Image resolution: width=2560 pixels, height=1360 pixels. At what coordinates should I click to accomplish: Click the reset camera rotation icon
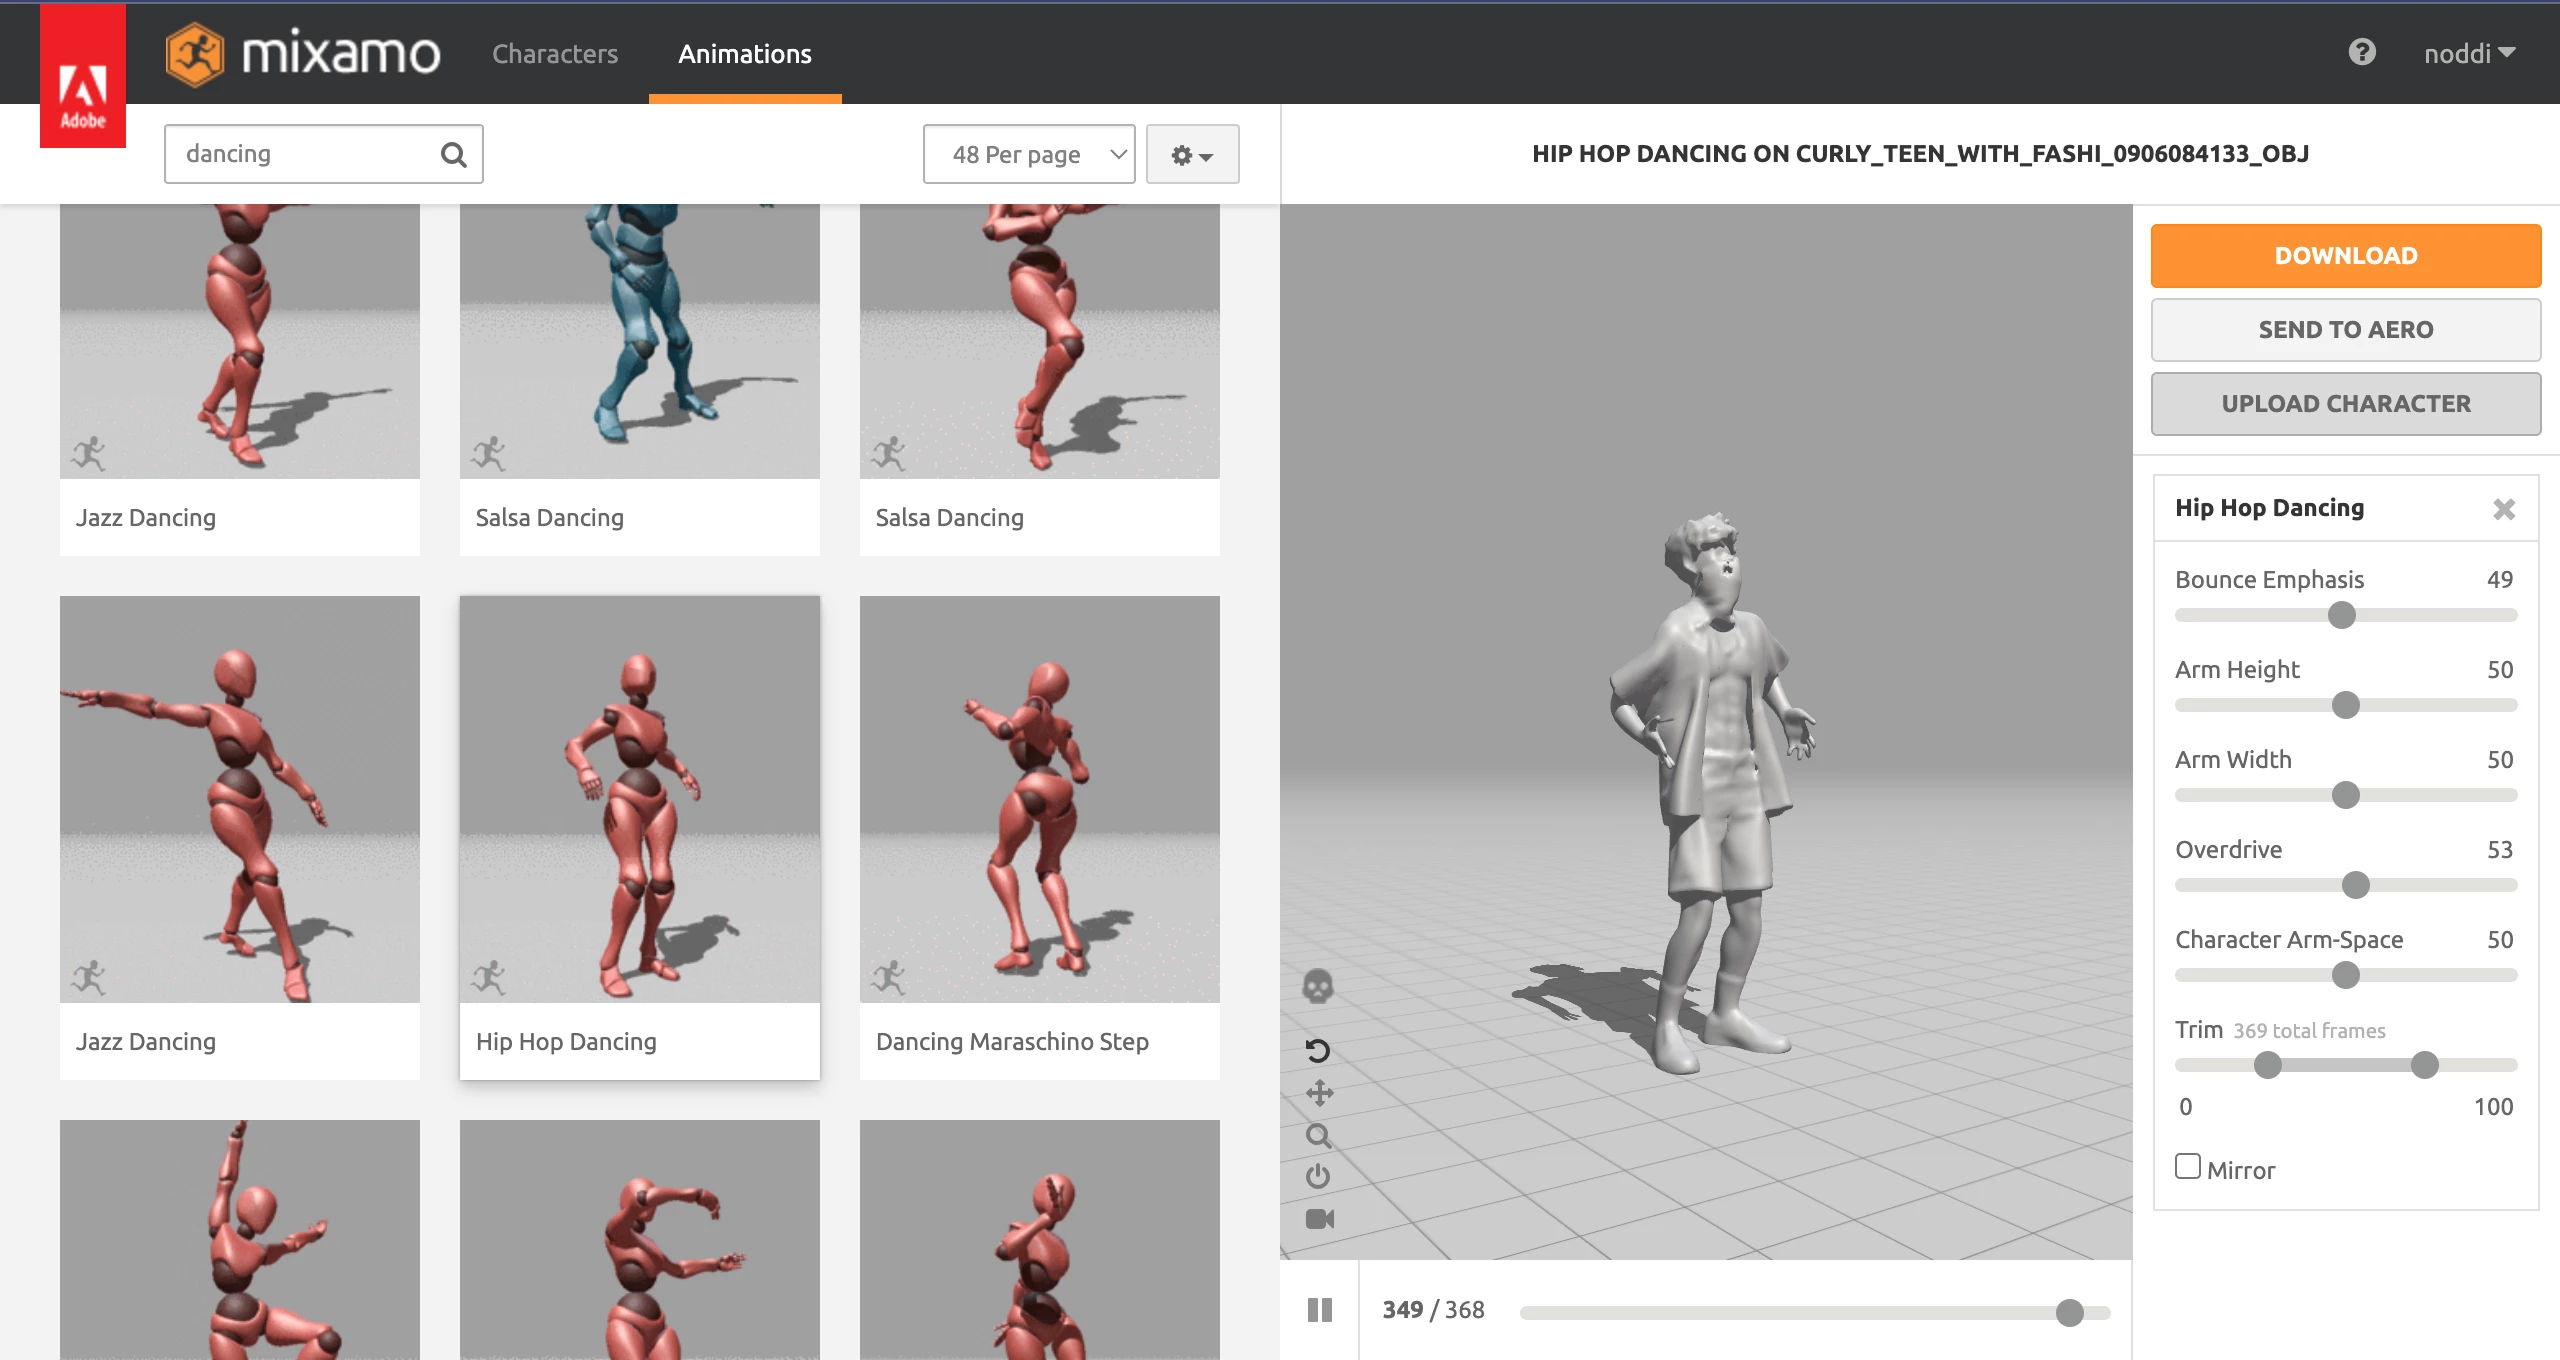[1318, 1050]
